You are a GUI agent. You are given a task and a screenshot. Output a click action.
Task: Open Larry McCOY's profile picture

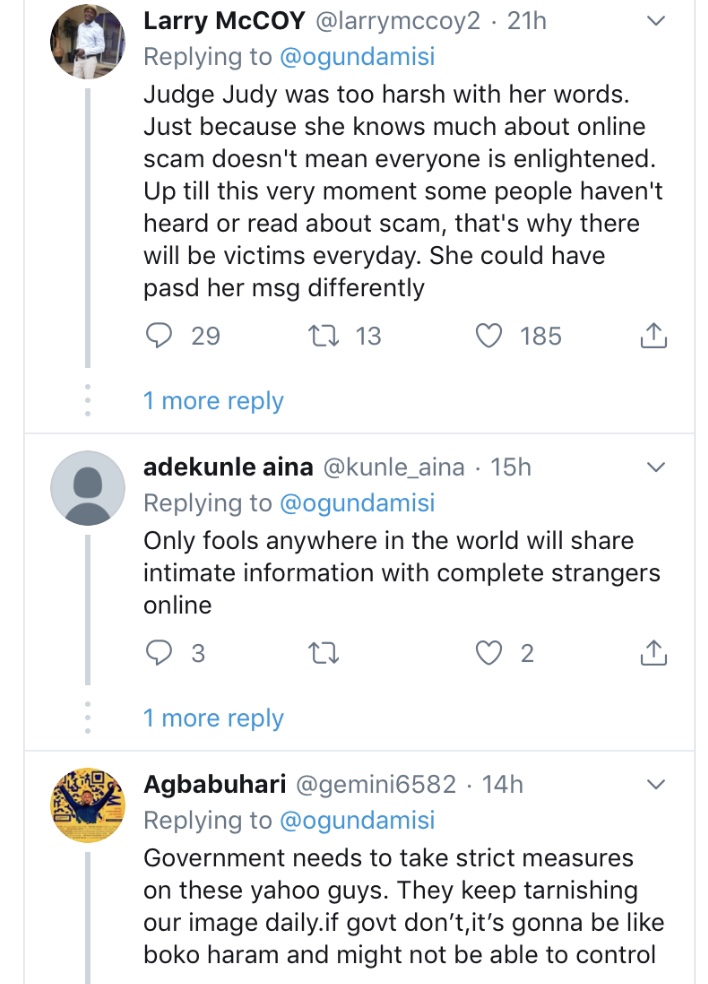point(88,42)
